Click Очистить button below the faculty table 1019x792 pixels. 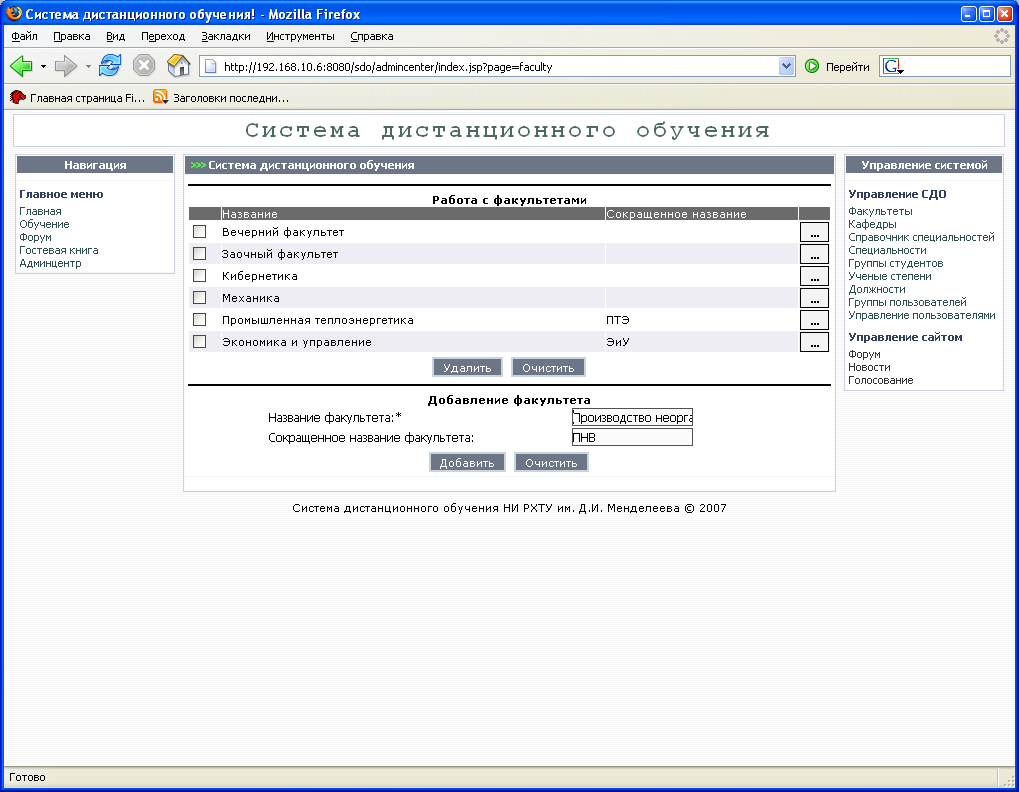tap(548, 368)
